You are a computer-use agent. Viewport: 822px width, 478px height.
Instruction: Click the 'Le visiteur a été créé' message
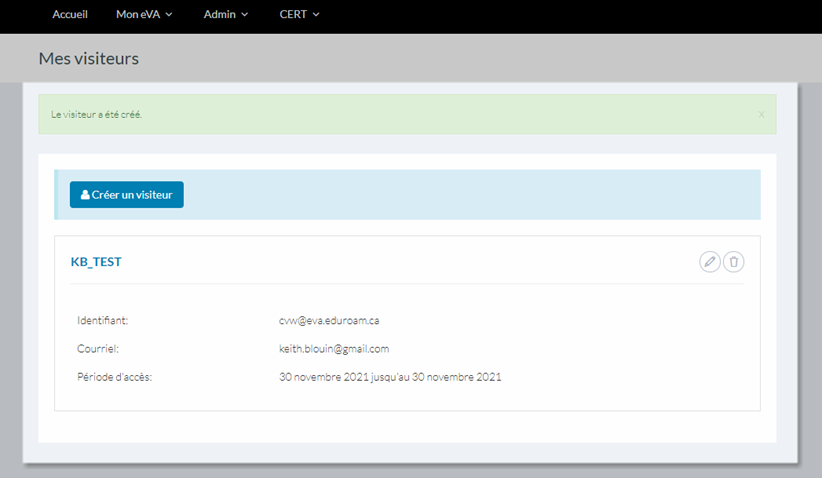point(97,115)
